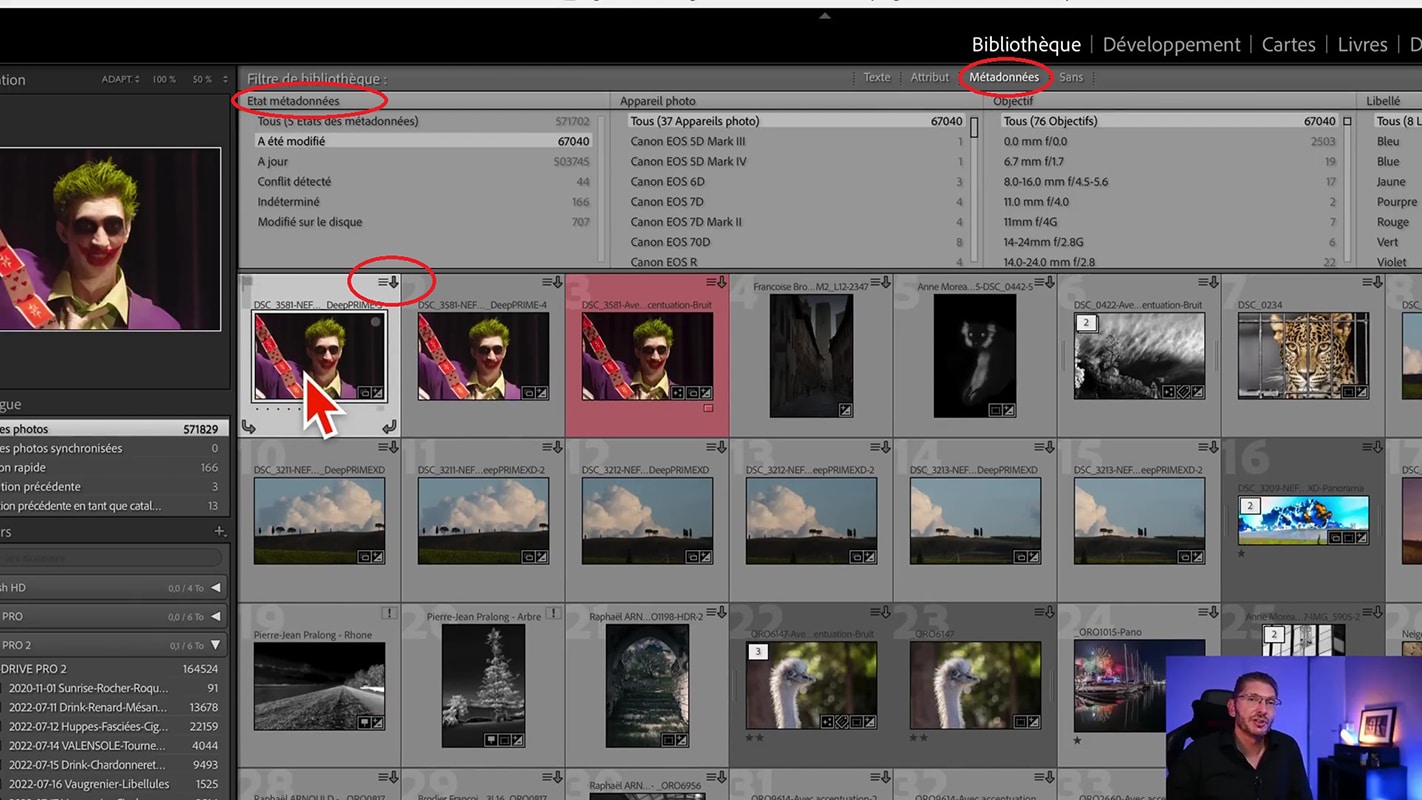Select the Attribut filter tab
Image resolution: width=1422 pixels, height=800 pixels.
tap(930, 77)
